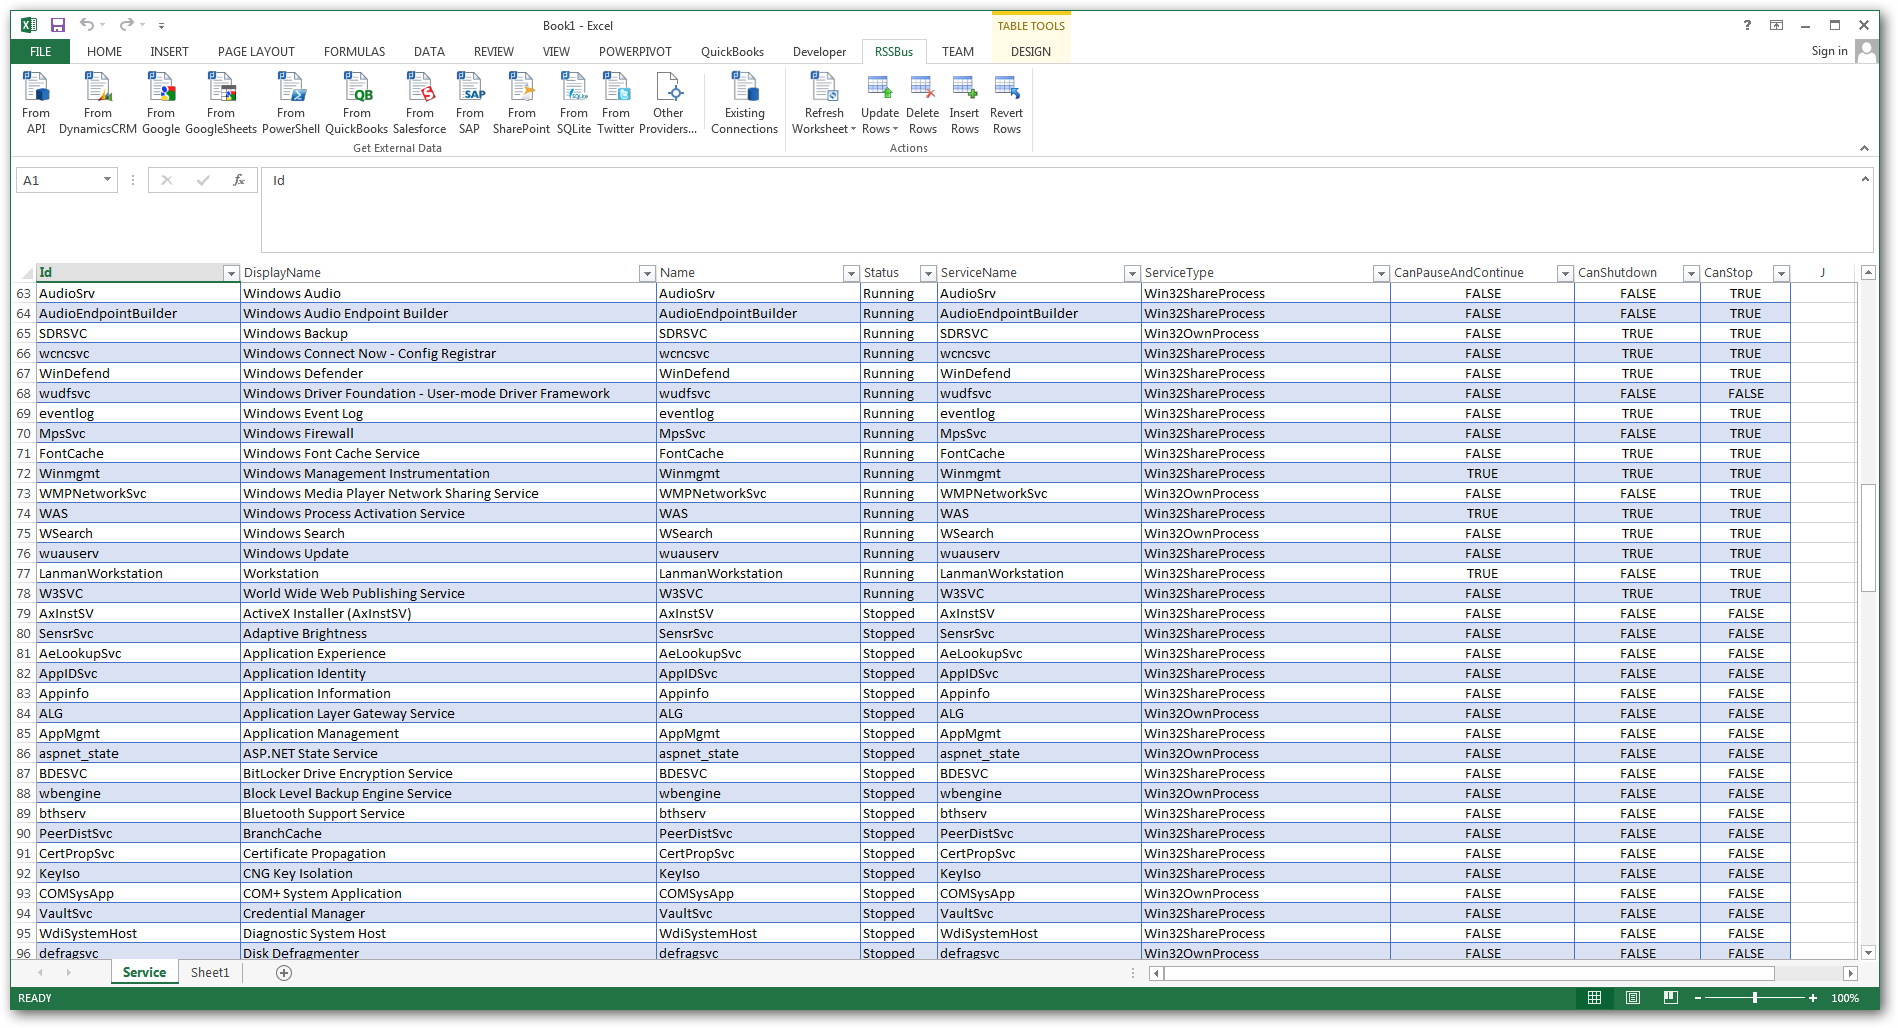Click the Sign in link

(x=1829, y=52)
